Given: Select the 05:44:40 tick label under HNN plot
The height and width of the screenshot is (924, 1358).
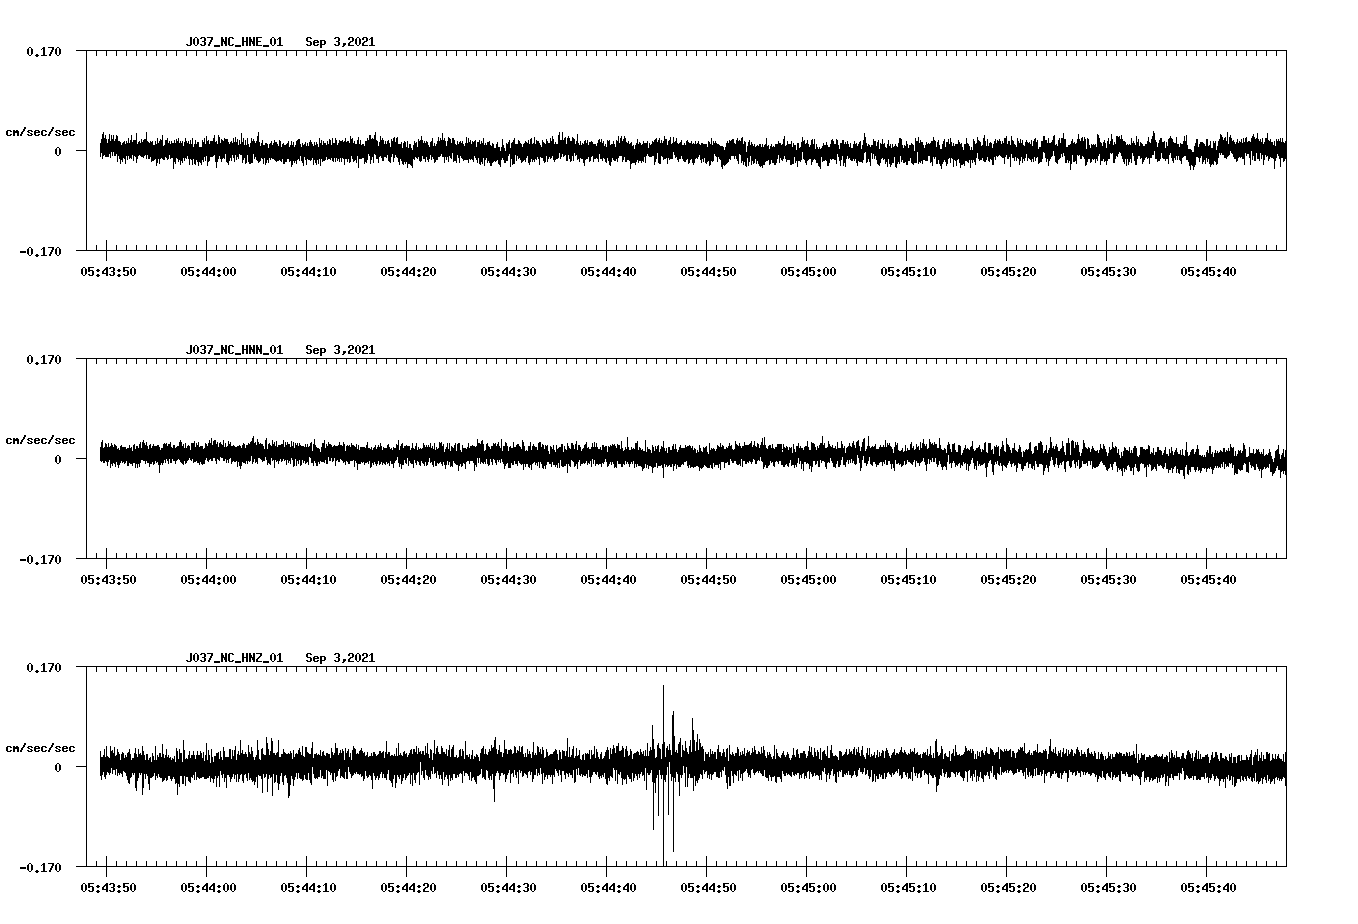Looking at the screenshot, I should [x=608, y=580].
